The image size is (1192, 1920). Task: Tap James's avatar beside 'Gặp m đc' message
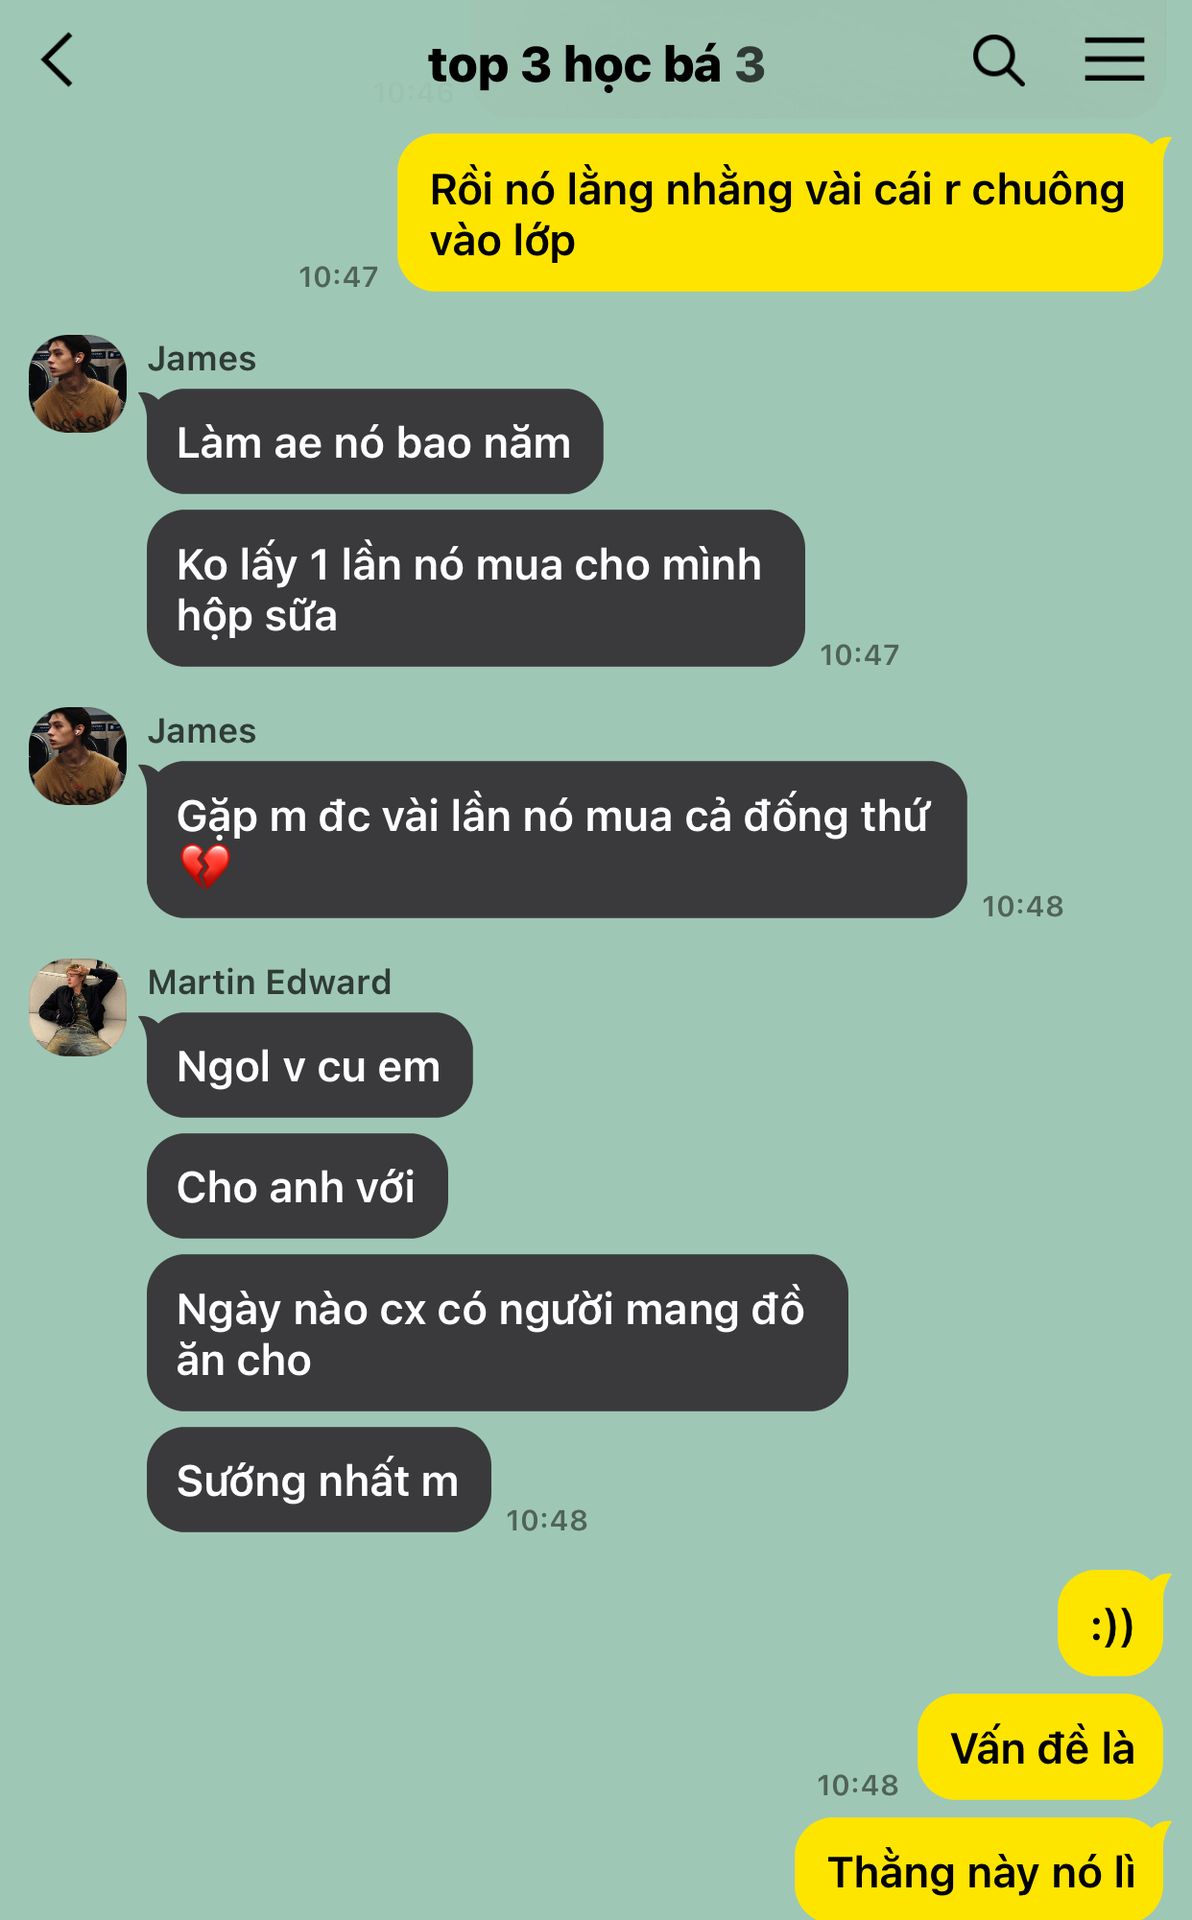(78, 756)
